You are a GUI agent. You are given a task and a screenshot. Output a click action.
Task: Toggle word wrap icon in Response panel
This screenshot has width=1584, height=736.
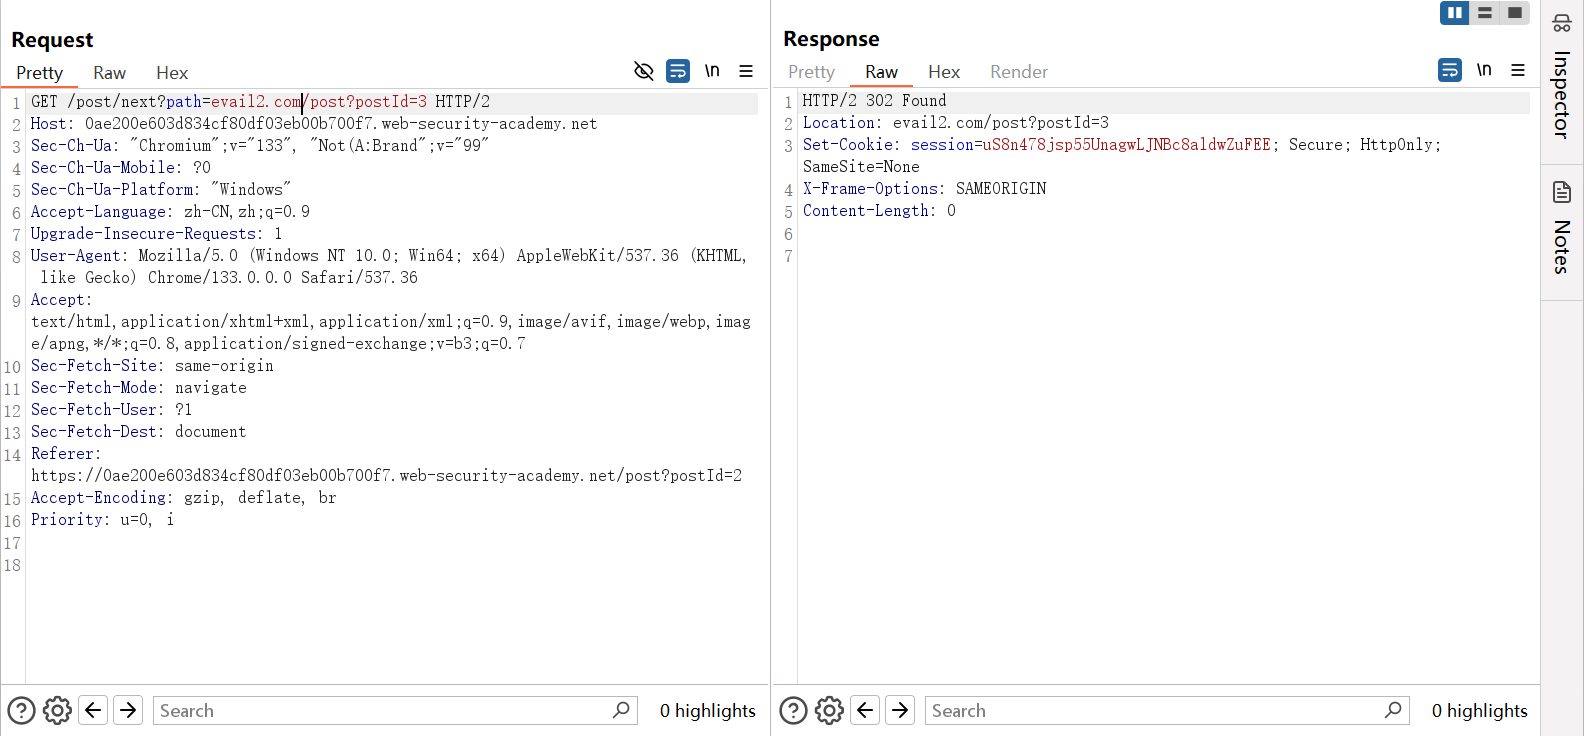pos(1450,70)
